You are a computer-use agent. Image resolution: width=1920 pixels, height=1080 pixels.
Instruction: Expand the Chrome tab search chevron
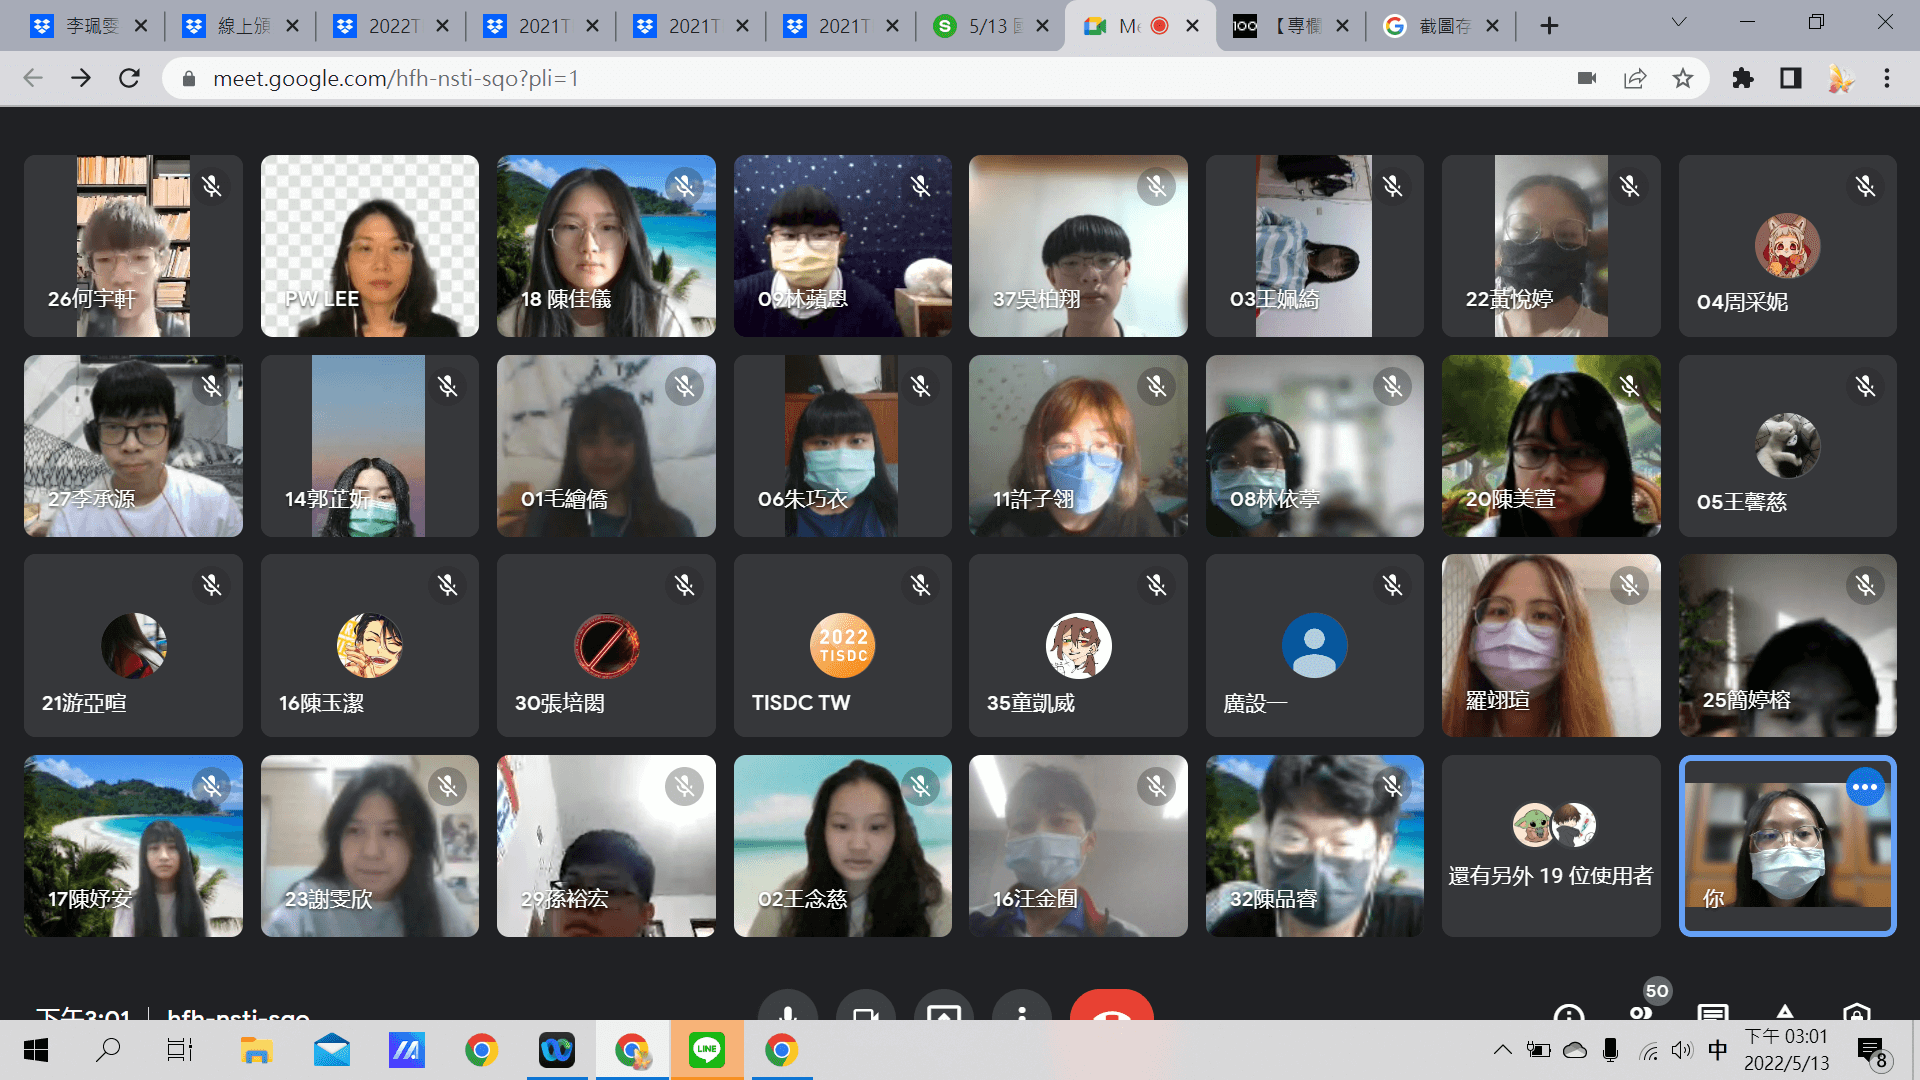[x=1679, y=22]
